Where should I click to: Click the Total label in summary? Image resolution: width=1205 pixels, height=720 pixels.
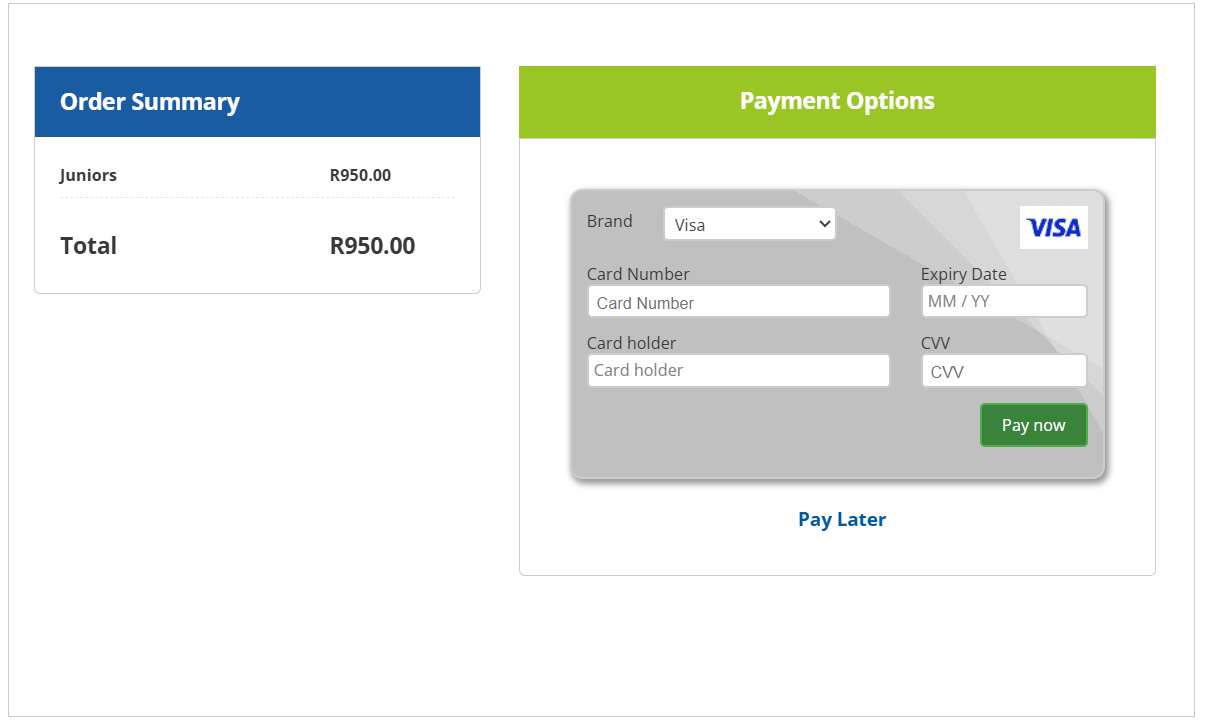click(x=88, y=246)
